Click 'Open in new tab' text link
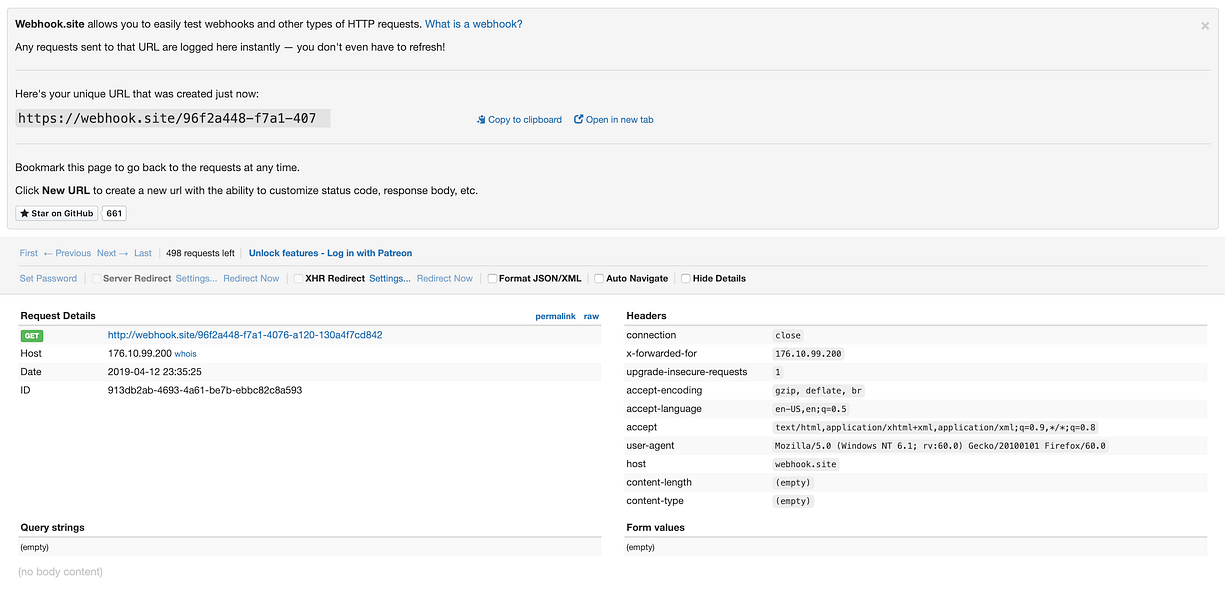The image size is (1225, 613). pyautogui.click(x=620, y=120)
